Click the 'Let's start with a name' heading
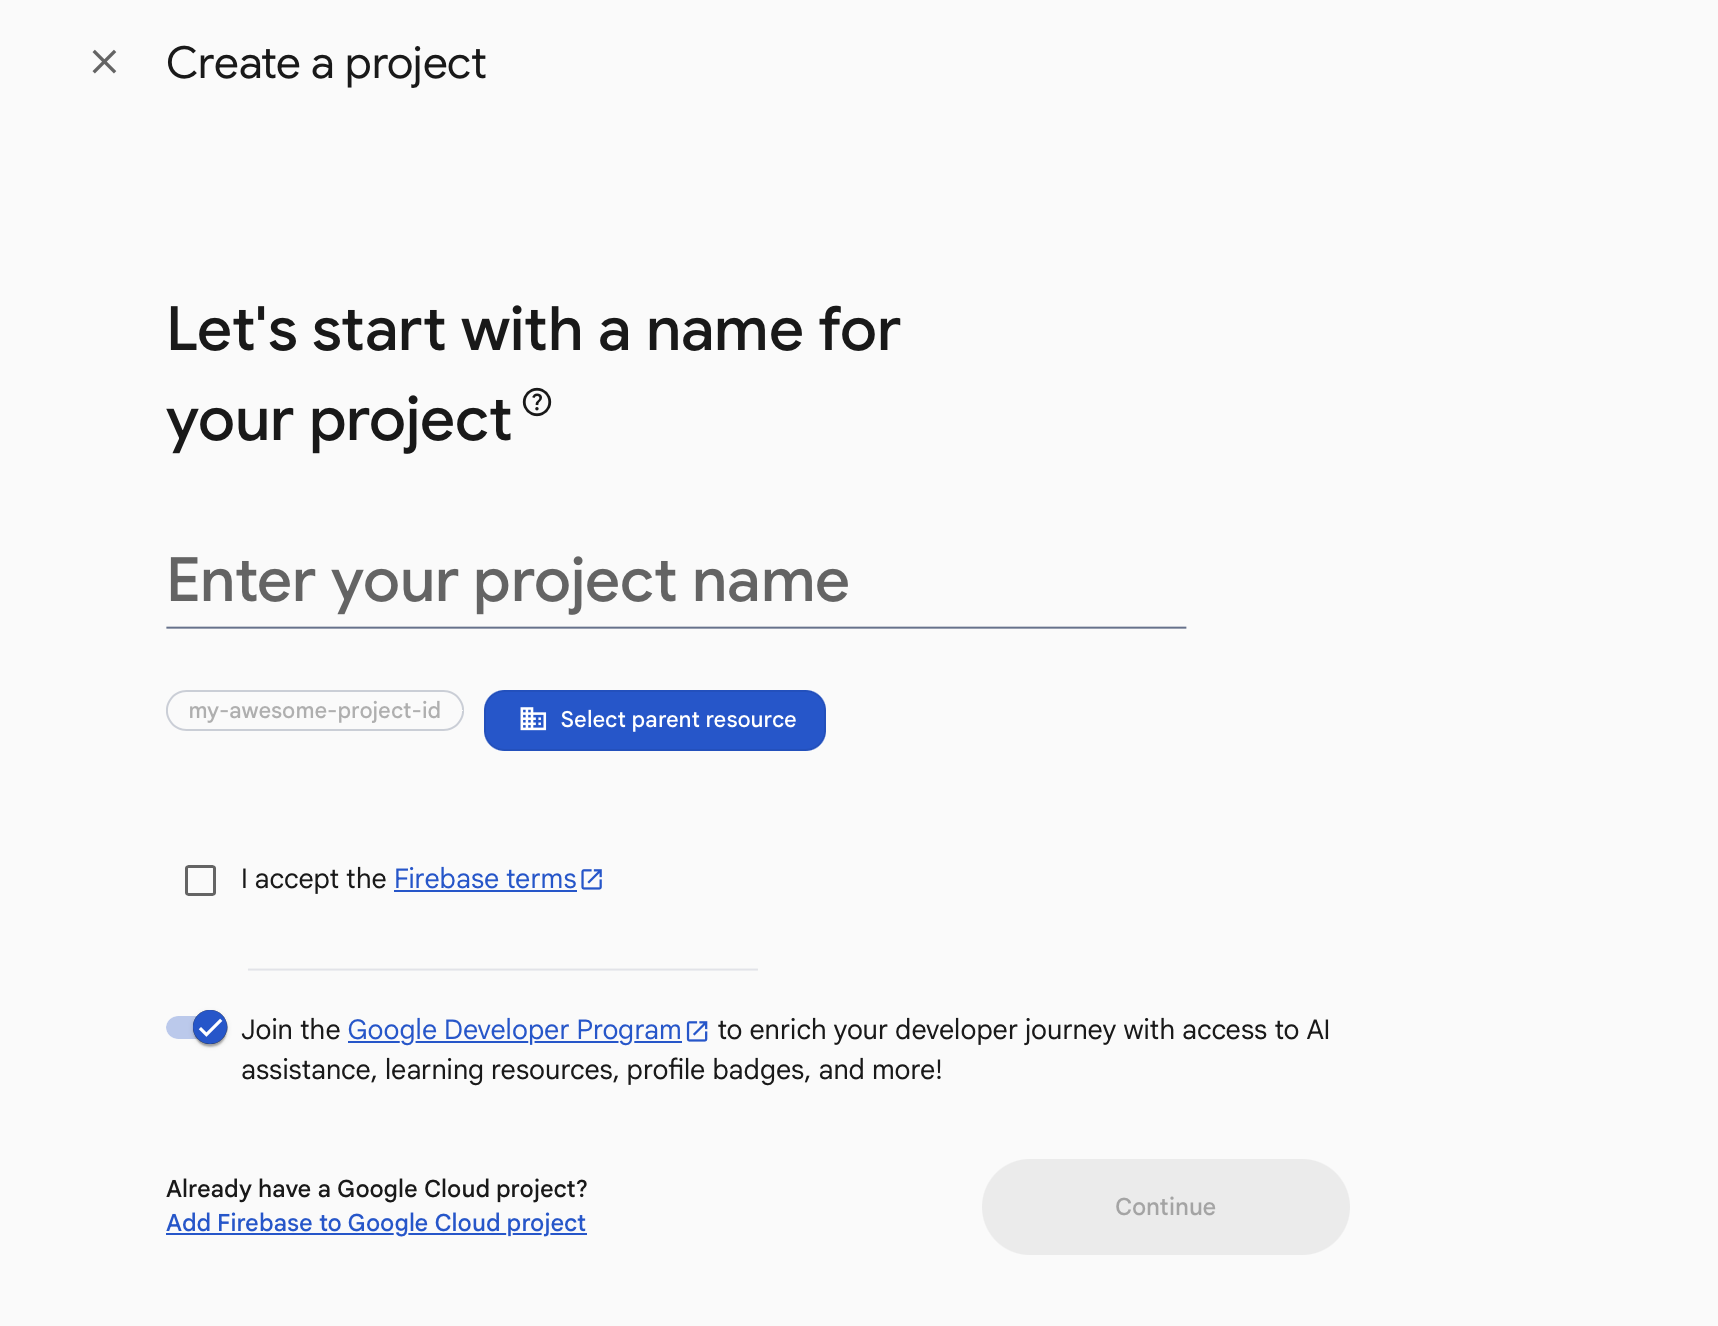 (534, 374)
